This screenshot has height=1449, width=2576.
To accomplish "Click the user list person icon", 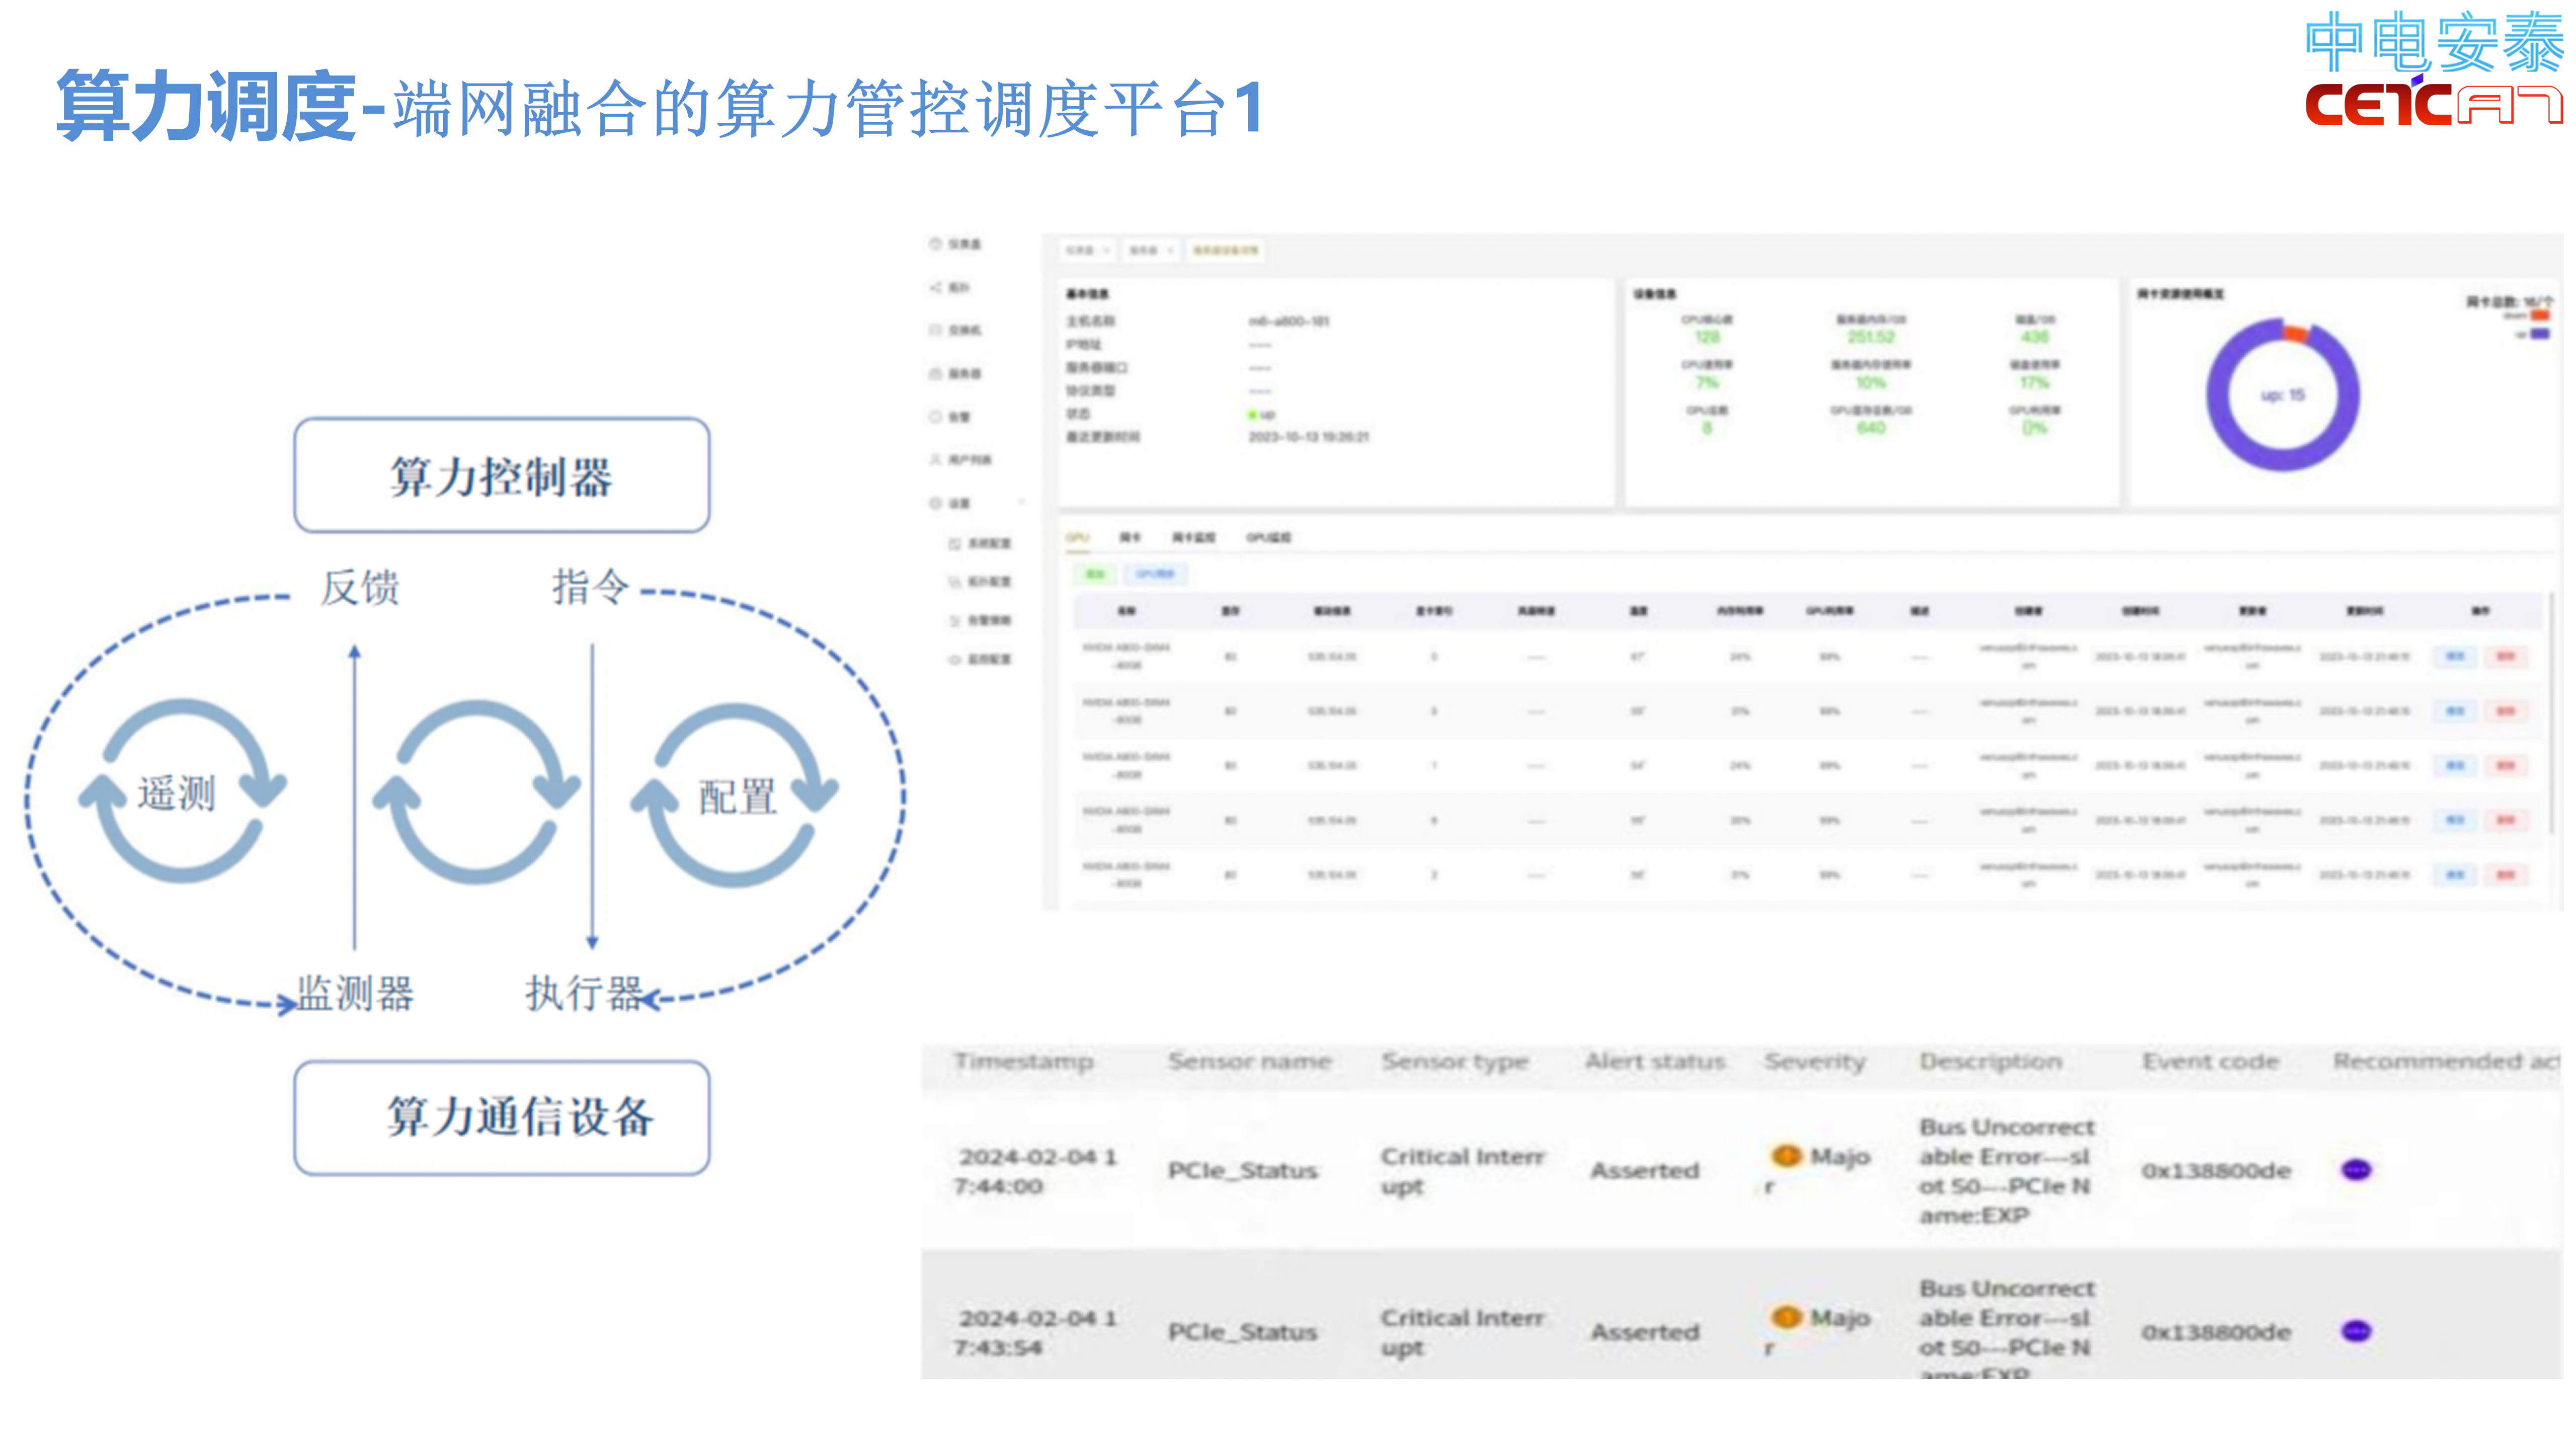I will [936, 459].
